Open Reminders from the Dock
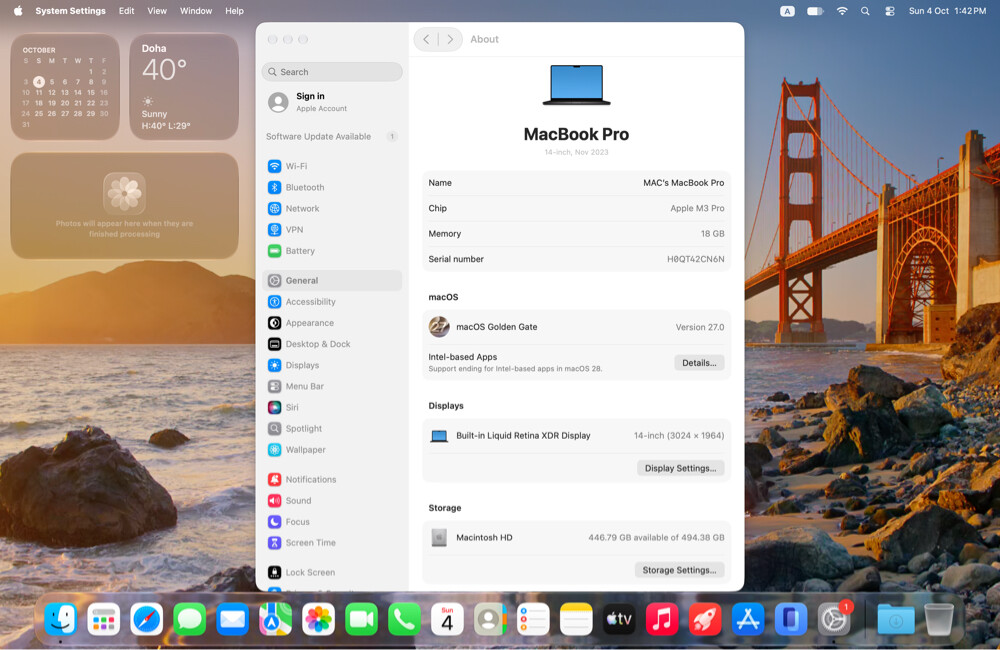Screen dimensions: 1000x650 [x=533, y=619]
